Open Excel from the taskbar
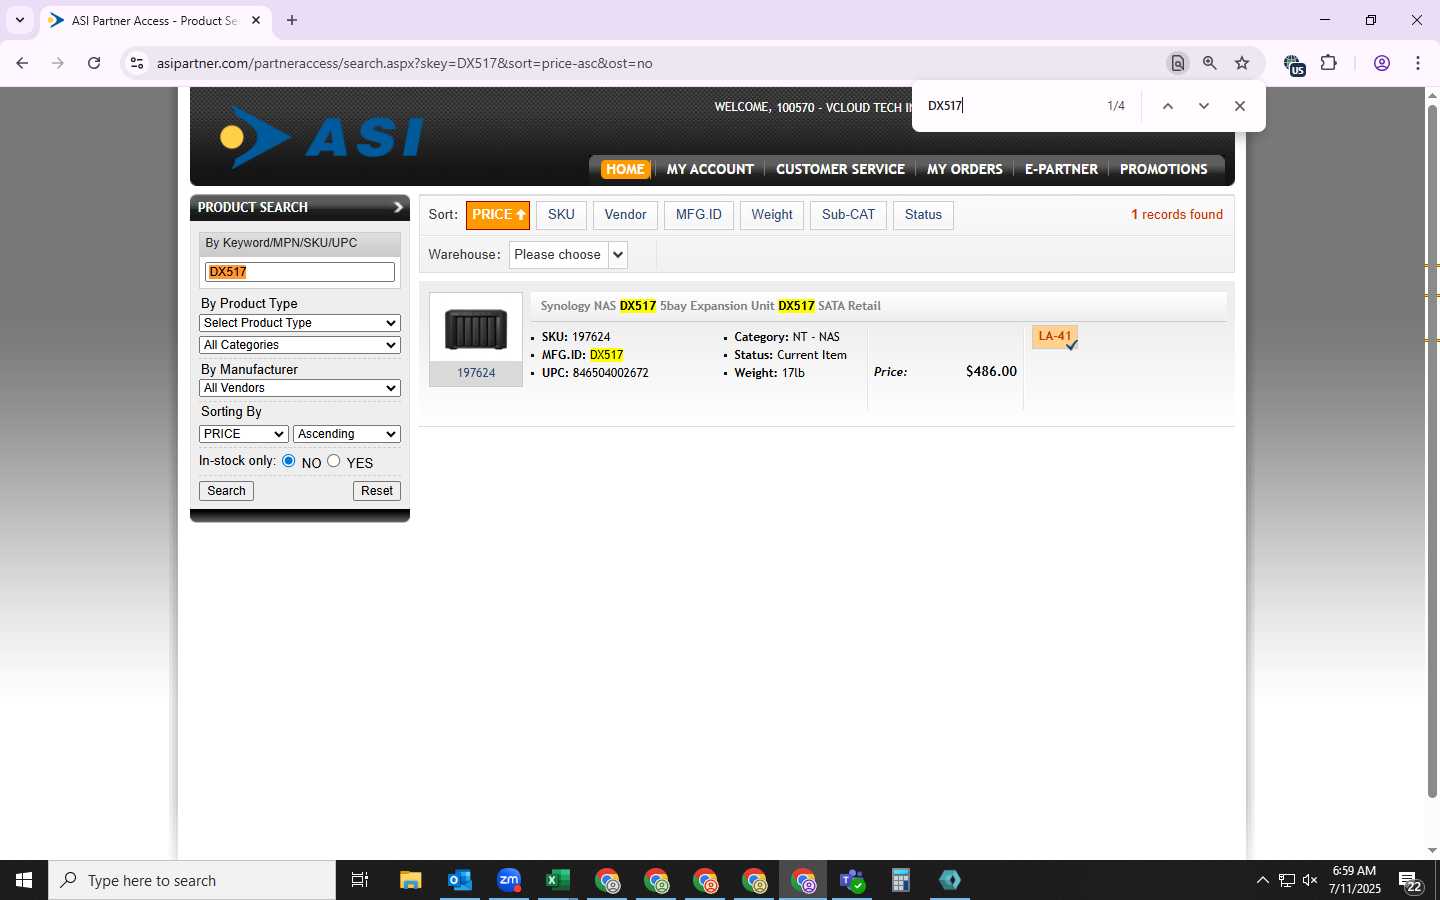This screenshot has height=900, width=1440. [x=558, y=880]
